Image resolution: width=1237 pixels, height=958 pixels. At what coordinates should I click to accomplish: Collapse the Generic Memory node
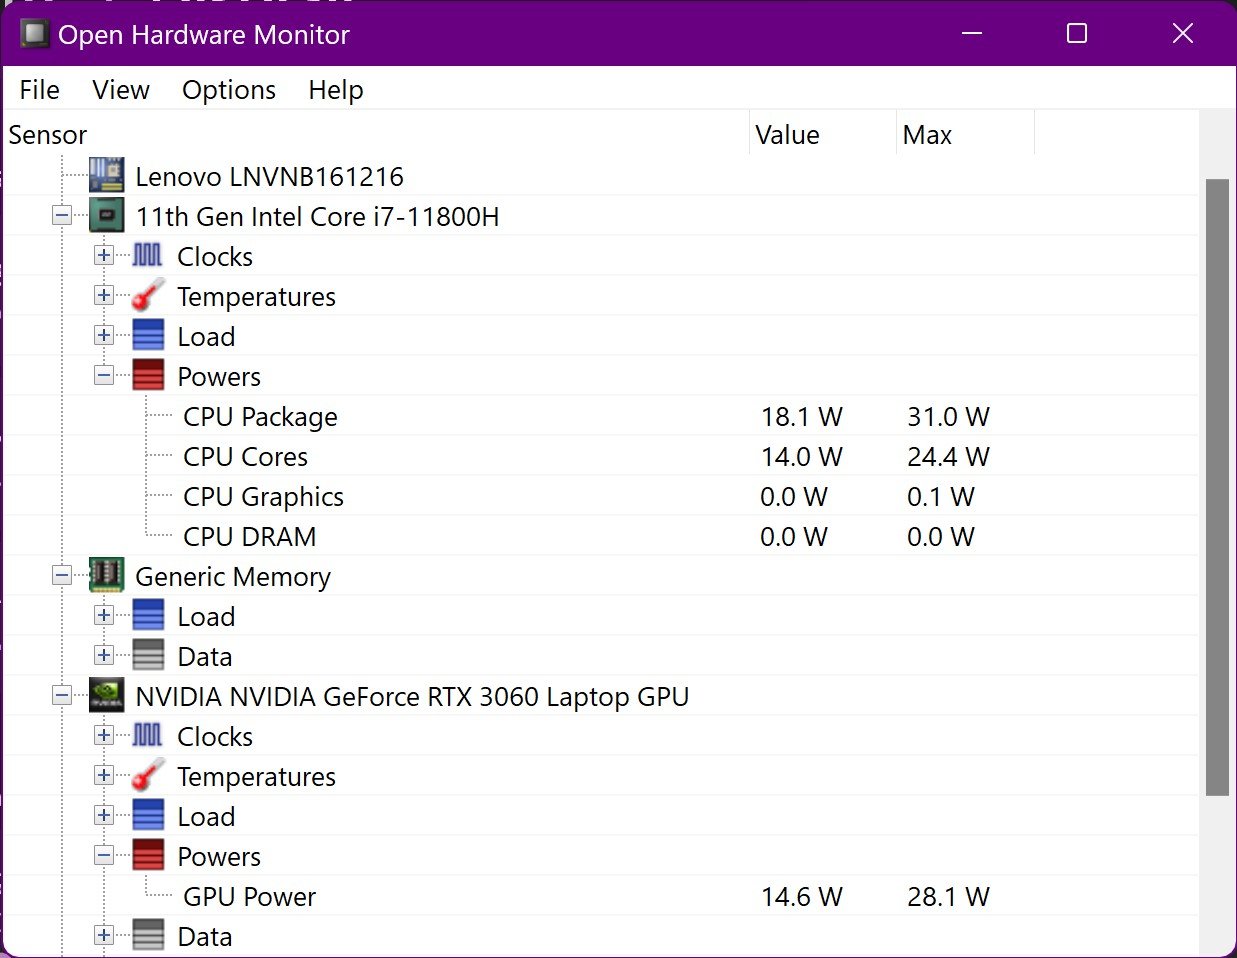pos(62,575)
